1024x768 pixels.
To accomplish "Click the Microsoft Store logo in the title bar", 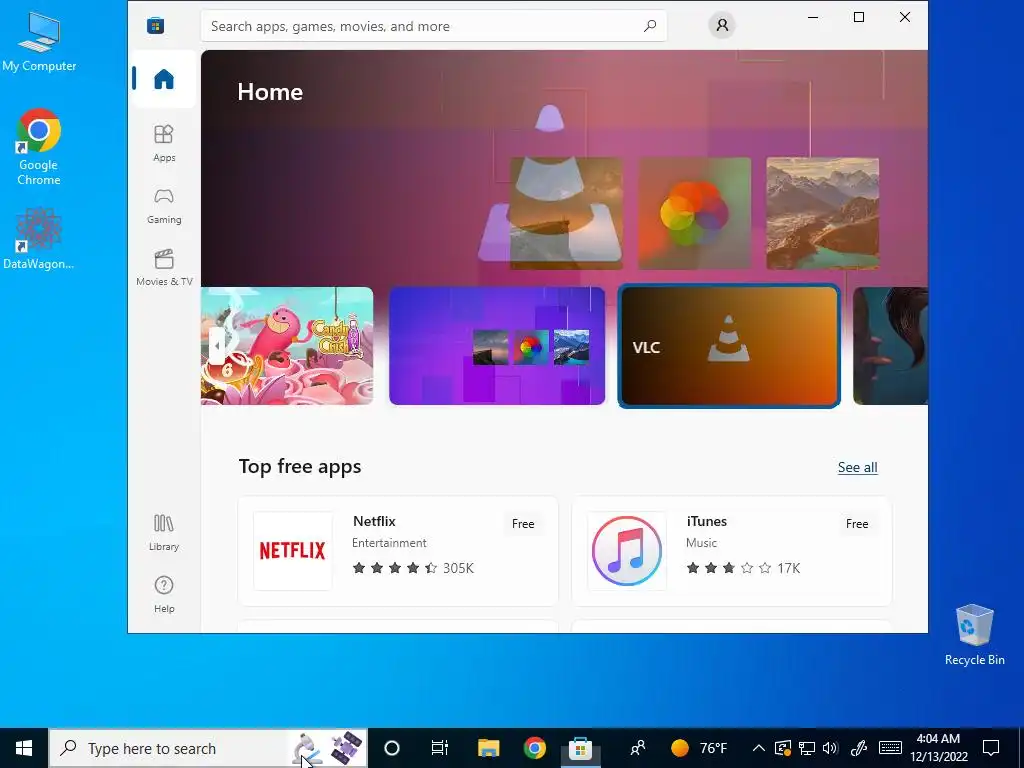I will [x=155, y=25].
